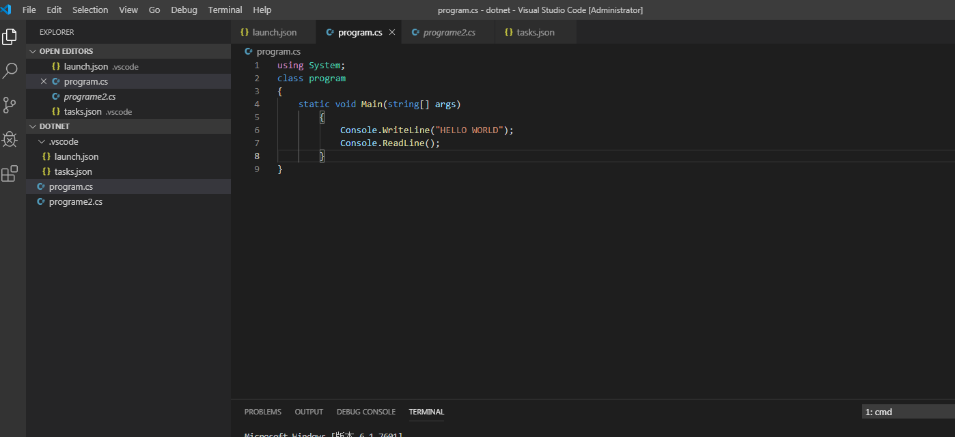Screen dimensions: 955x437
Task: Click the program.cs breadcrumb above editor
Action: 278,51
